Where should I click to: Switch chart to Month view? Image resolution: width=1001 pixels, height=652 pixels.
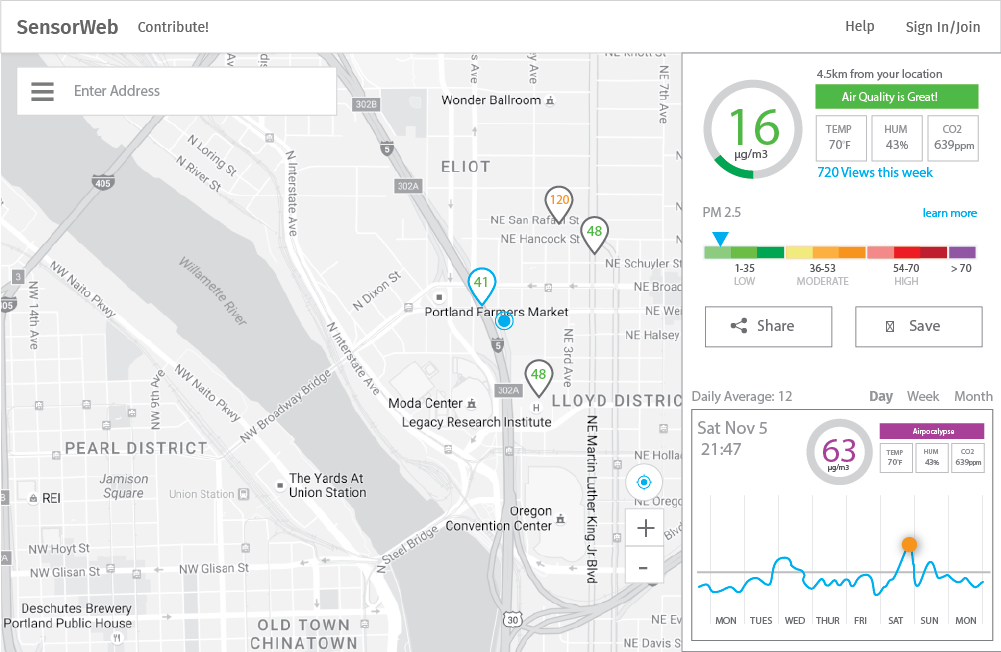(x=973, y=397)
